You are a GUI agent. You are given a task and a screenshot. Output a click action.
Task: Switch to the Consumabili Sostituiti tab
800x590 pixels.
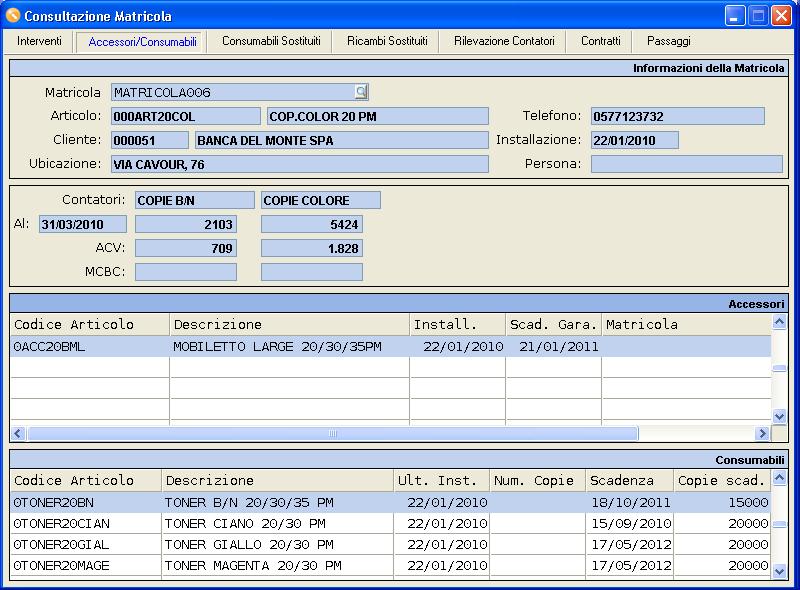pyautogui.click(x=271, y=41)
